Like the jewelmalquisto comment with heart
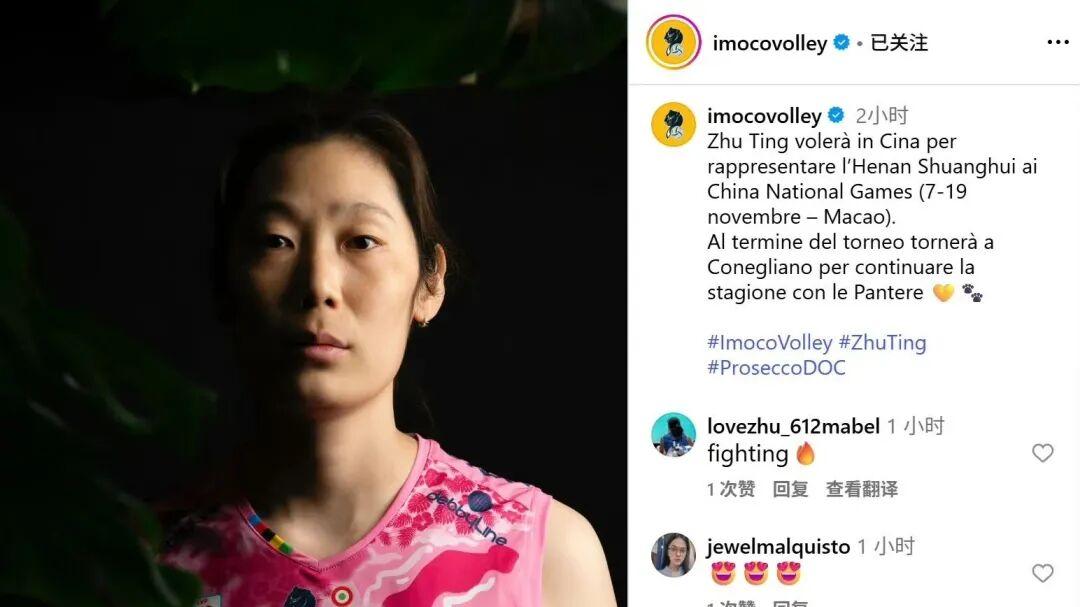This screenshot has height=607, width=1080. pyautogui.click(x=1042, y=573)
